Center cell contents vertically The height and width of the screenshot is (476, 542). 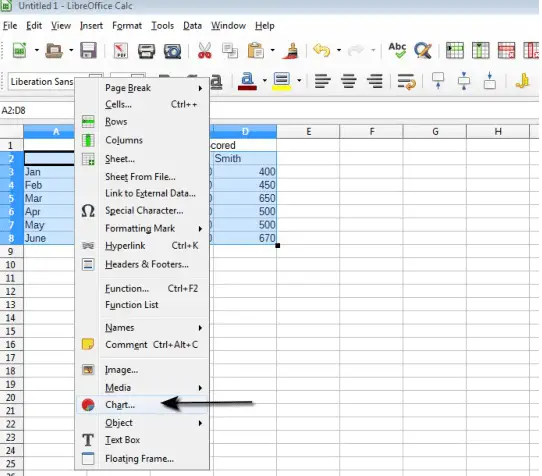[464, 81]
